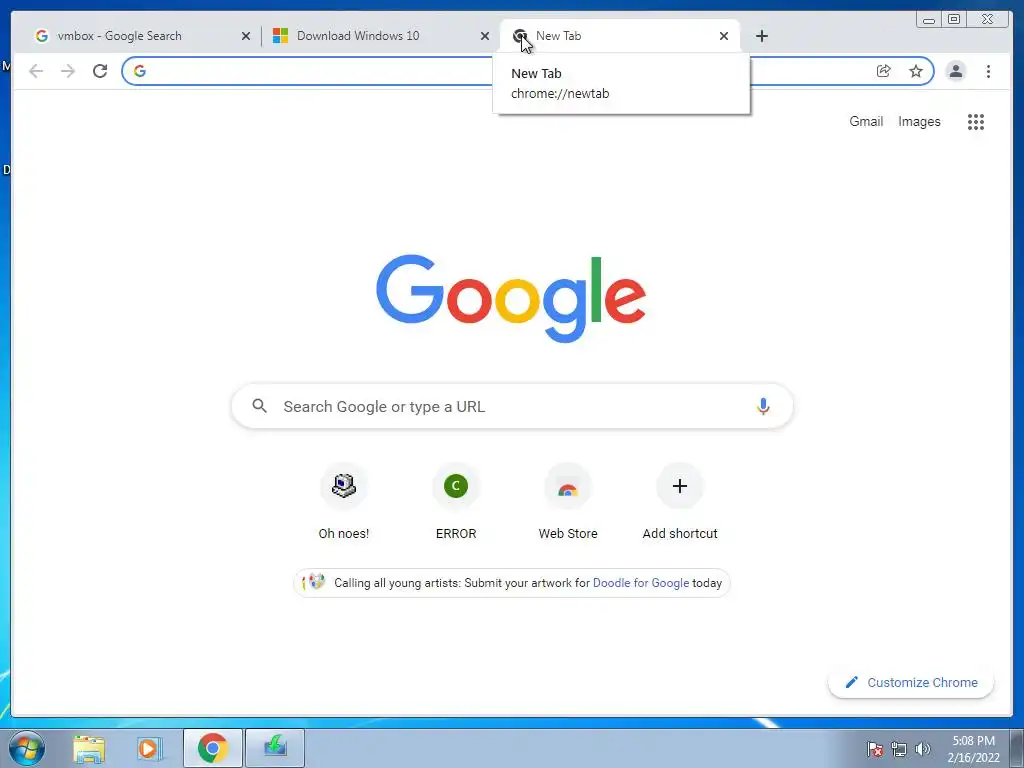Click the Doodle for Google promo icon
Image resolution: width=1024 pixels, height=768 pixels.
pos(313,582)
